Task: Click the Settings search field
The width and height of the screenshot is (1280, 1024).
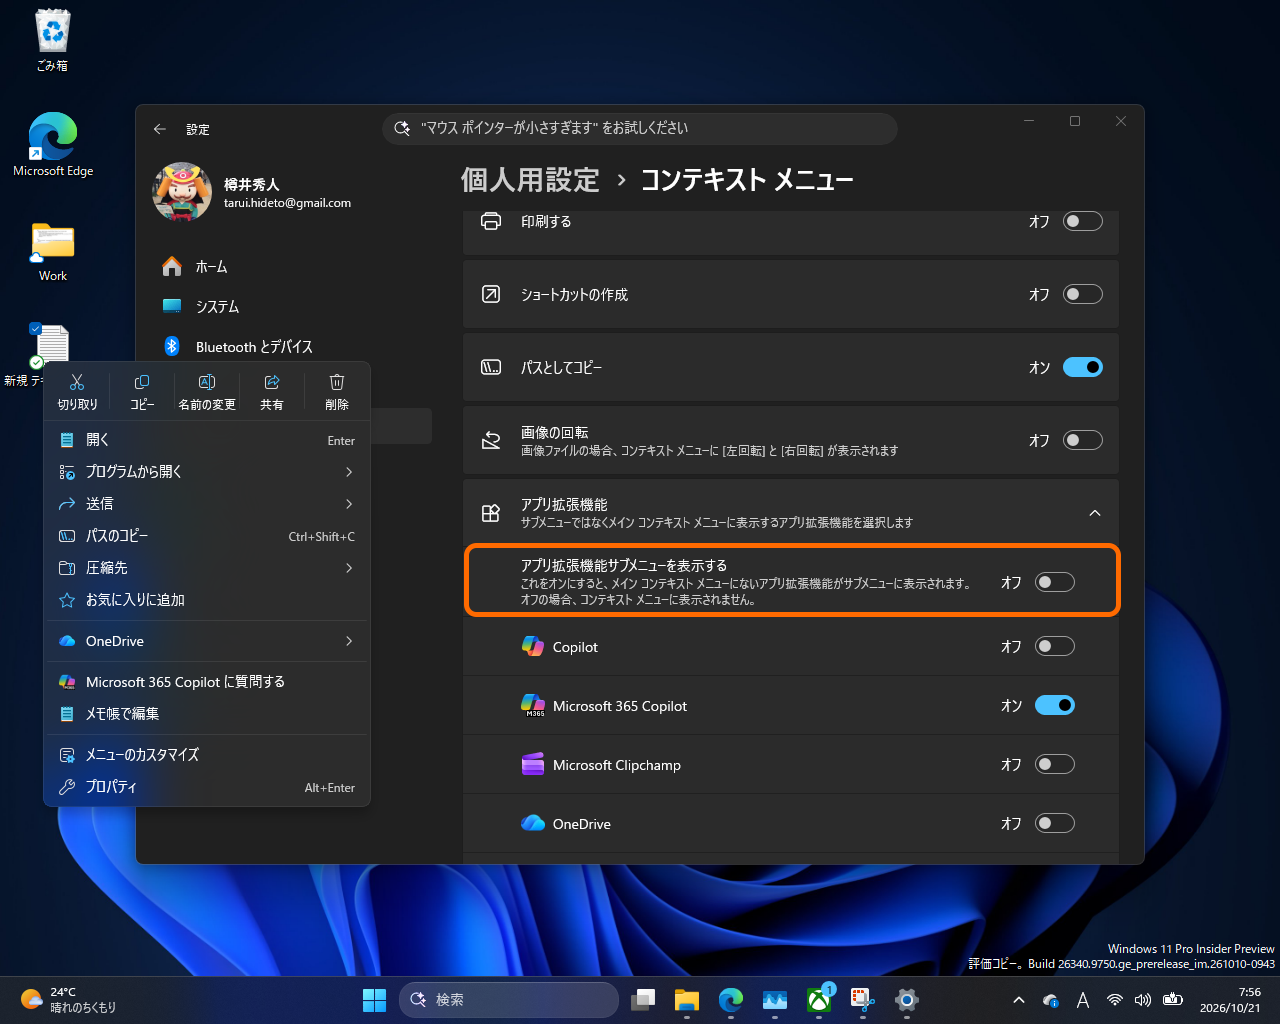Action: [640, 128]
